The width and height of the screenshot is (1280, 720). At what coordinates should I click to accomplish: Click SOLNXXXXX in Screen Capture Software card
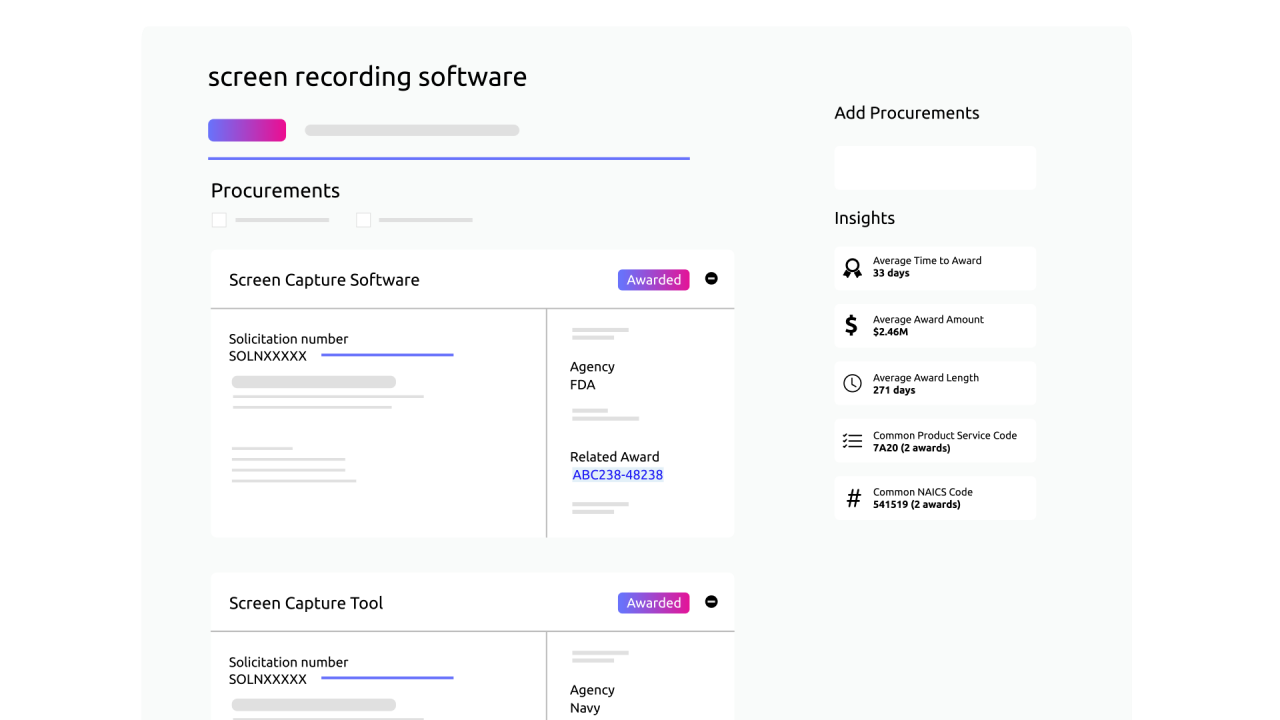(x=268, y=356)
